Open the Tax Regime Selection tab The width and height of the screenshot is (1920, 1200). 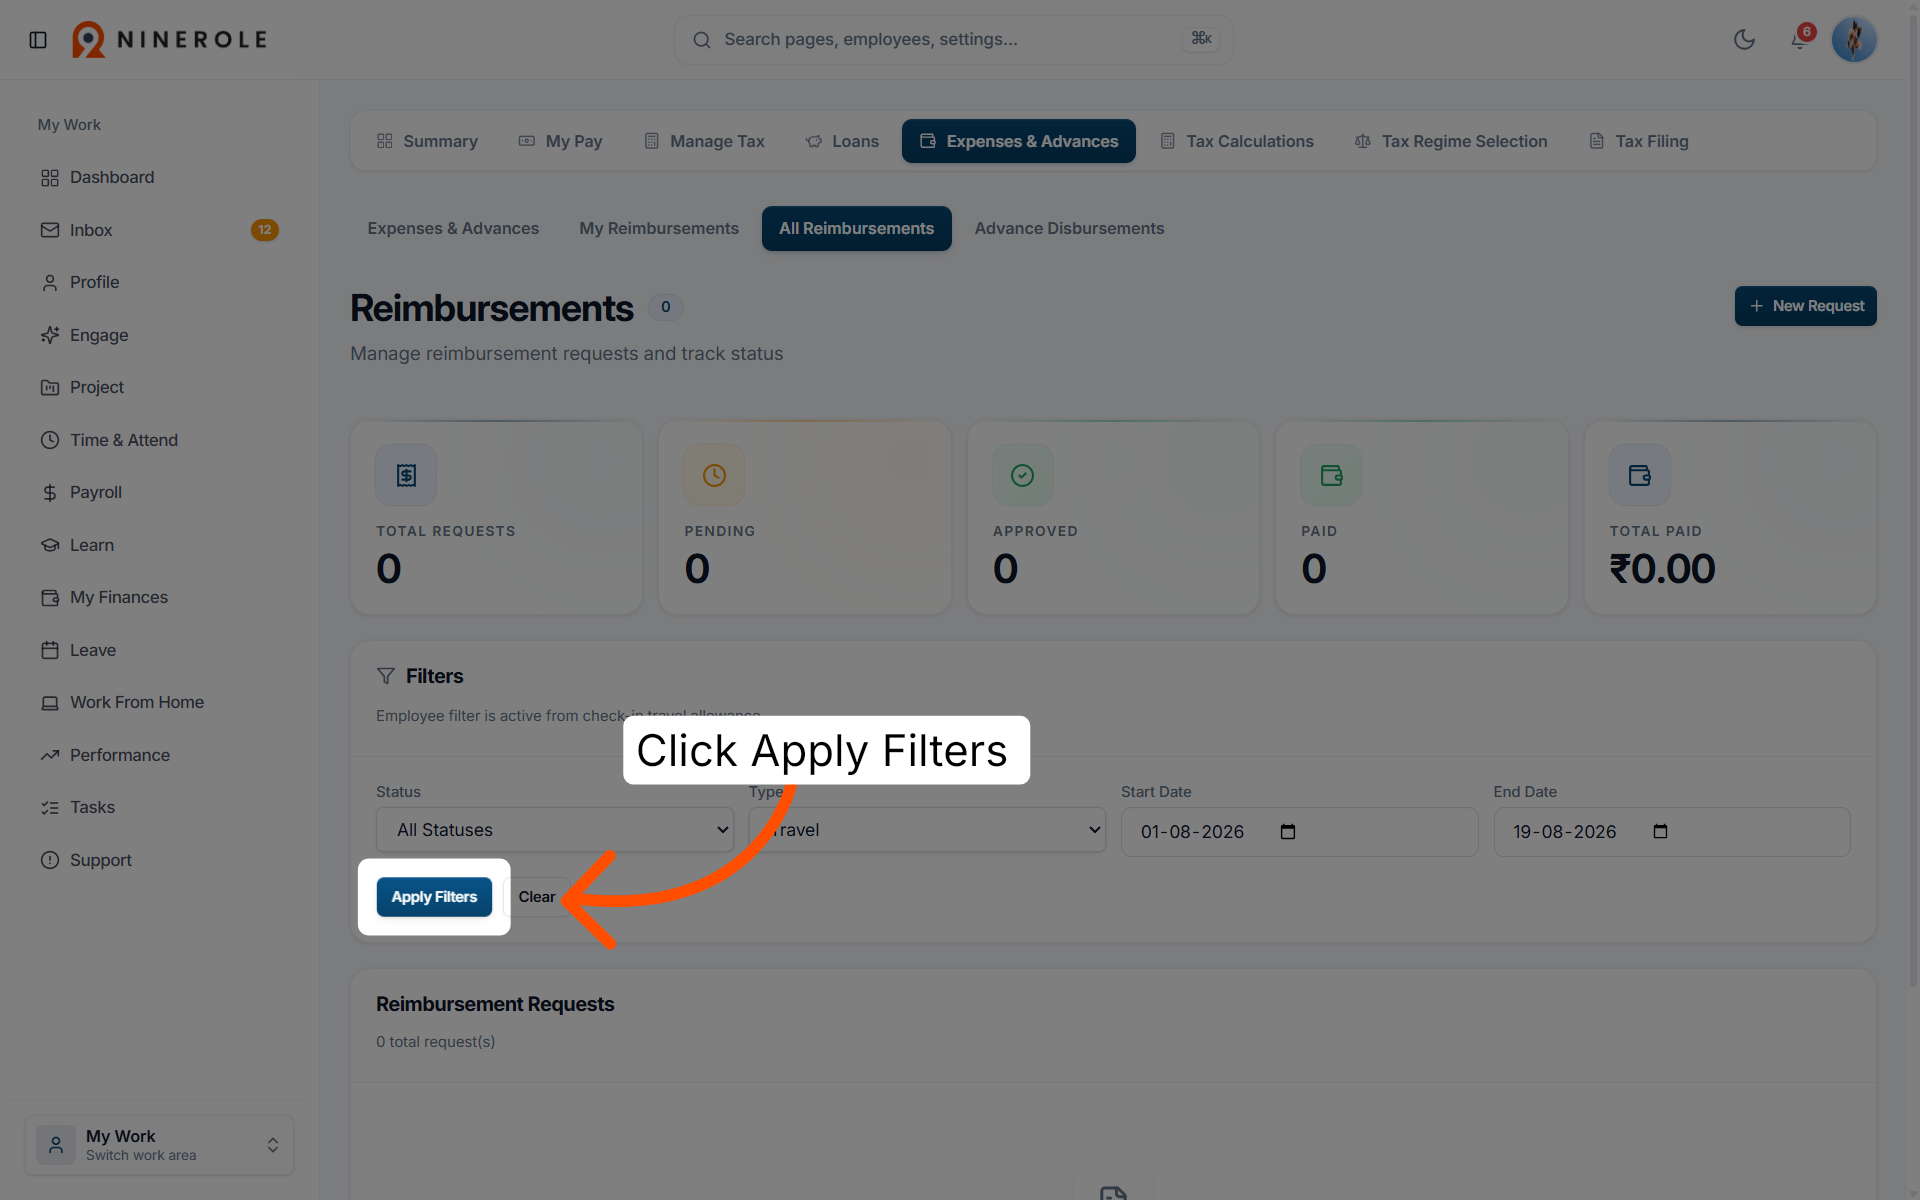click(1451, 141)
